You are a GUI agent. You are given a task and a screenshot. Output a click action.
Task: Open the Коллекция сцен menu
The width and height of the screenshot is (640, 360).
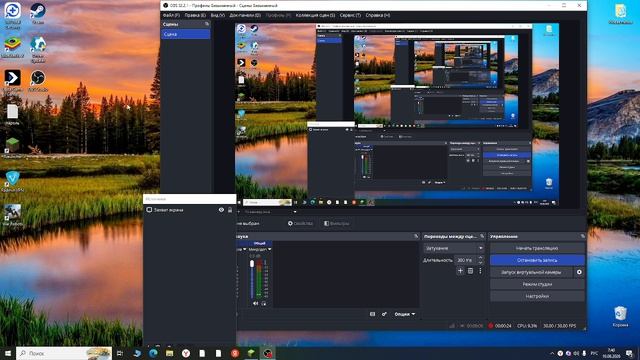pos(315,15)
